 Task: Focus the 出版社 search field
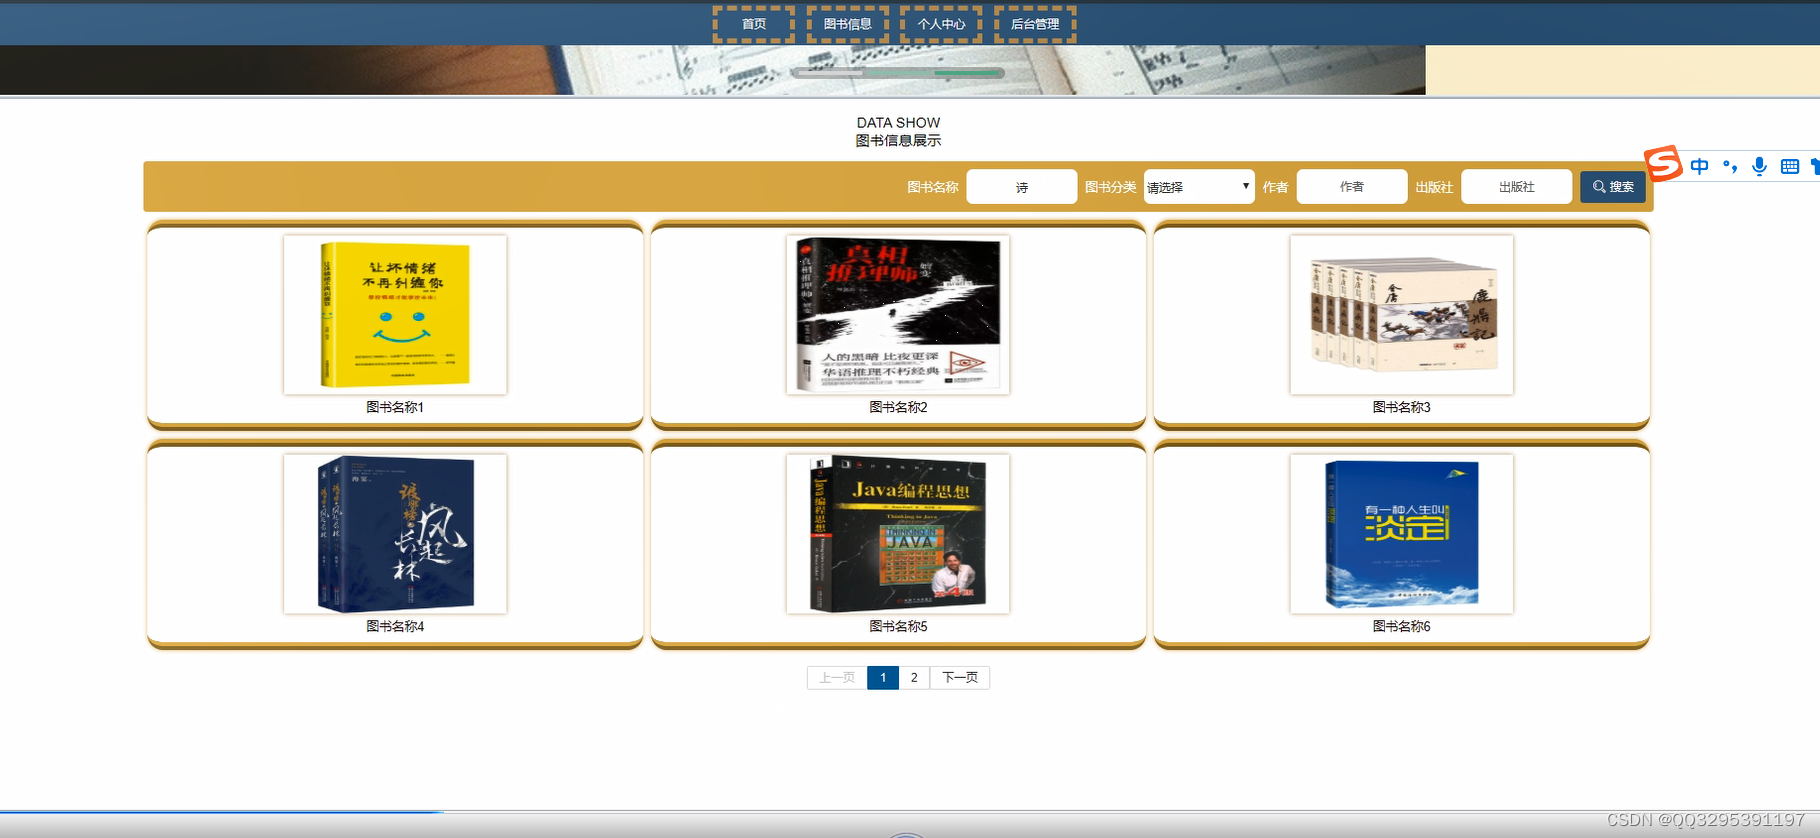coord(1516,187)
